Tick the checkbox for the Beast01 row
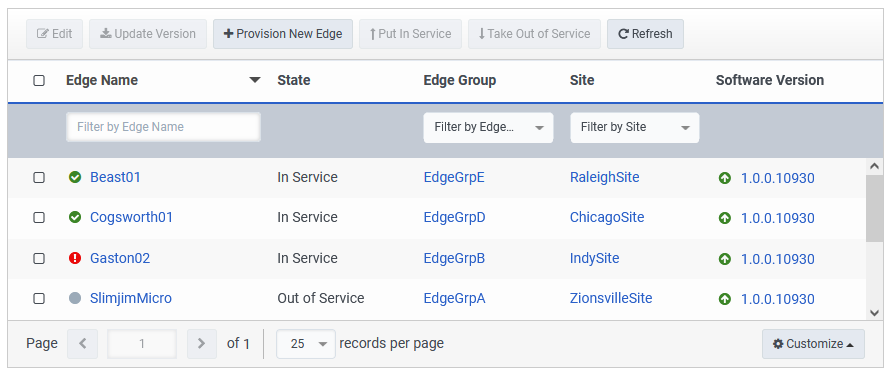Viewport: 889px width, 374px height. click(x=39, y=177)
